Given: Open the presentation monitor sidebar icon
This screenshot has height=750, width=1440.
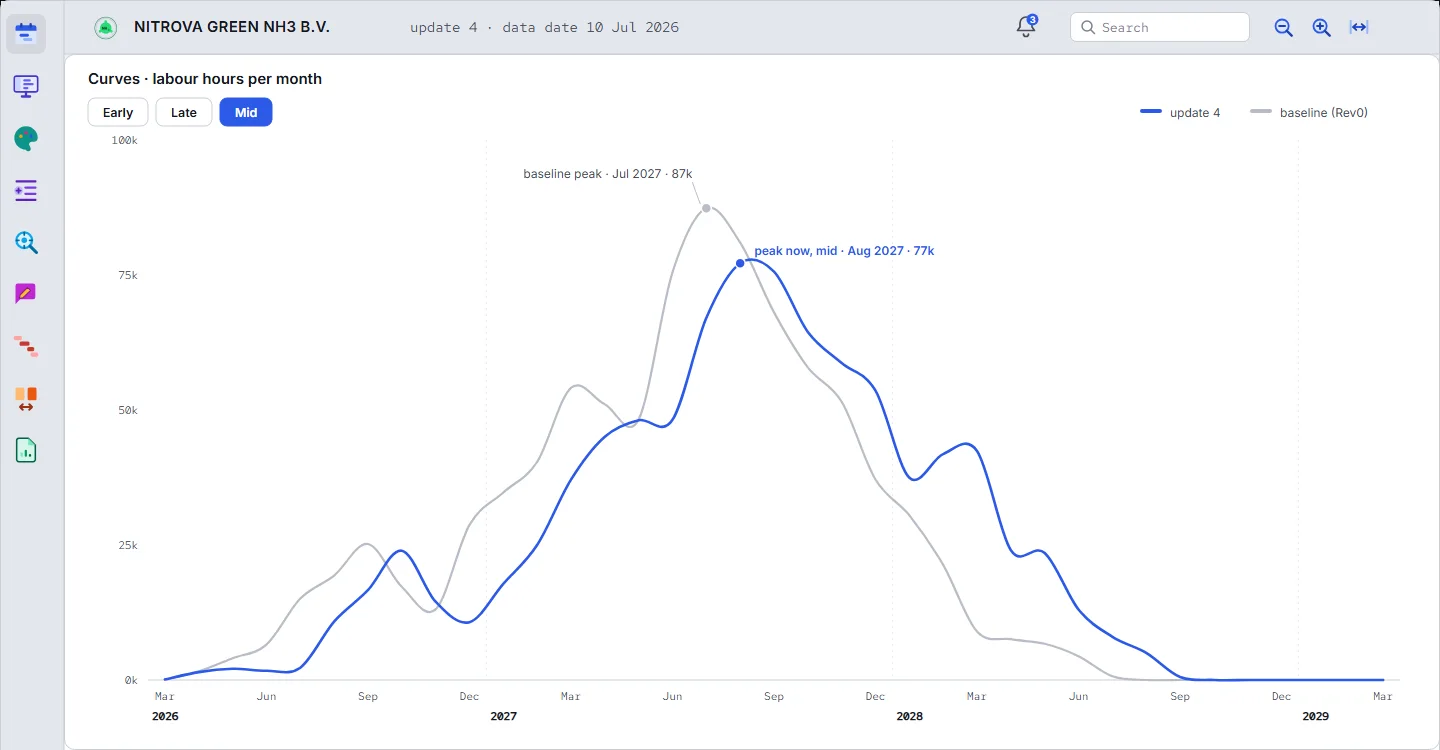Looking at the screenshot, I should coord(26,86).
